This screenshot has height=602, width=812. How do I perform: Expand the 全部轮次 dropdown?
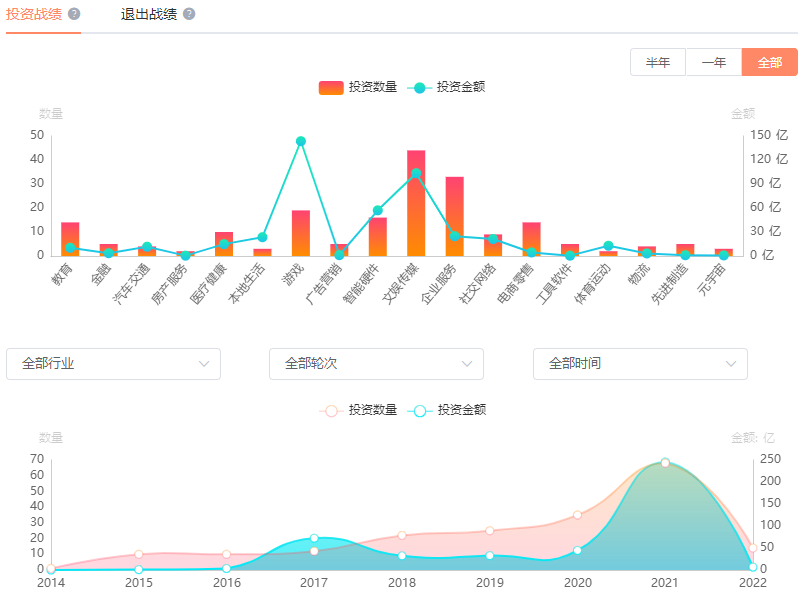pos(376,364)
